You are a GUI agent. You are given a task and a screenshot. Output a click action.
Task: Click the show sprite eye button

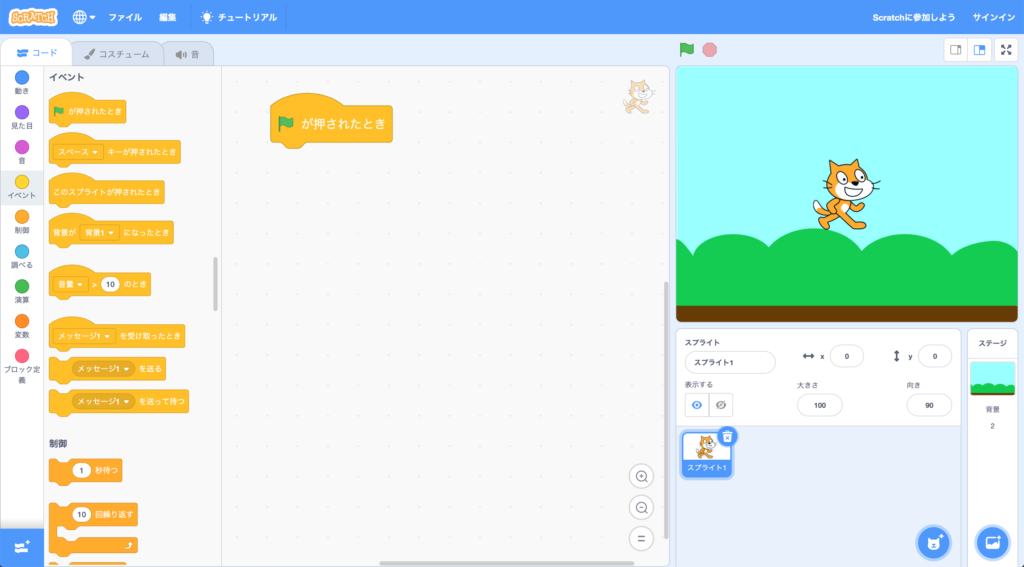point(697,405)
